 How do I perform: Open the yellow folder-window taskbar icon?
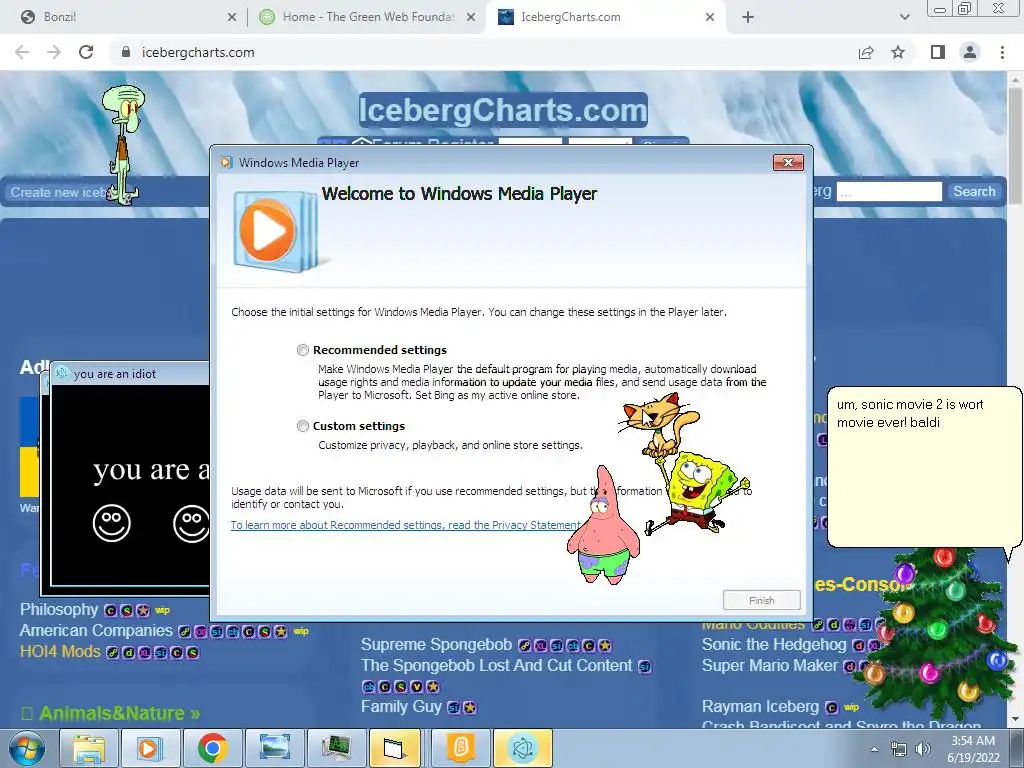(396, 748)
